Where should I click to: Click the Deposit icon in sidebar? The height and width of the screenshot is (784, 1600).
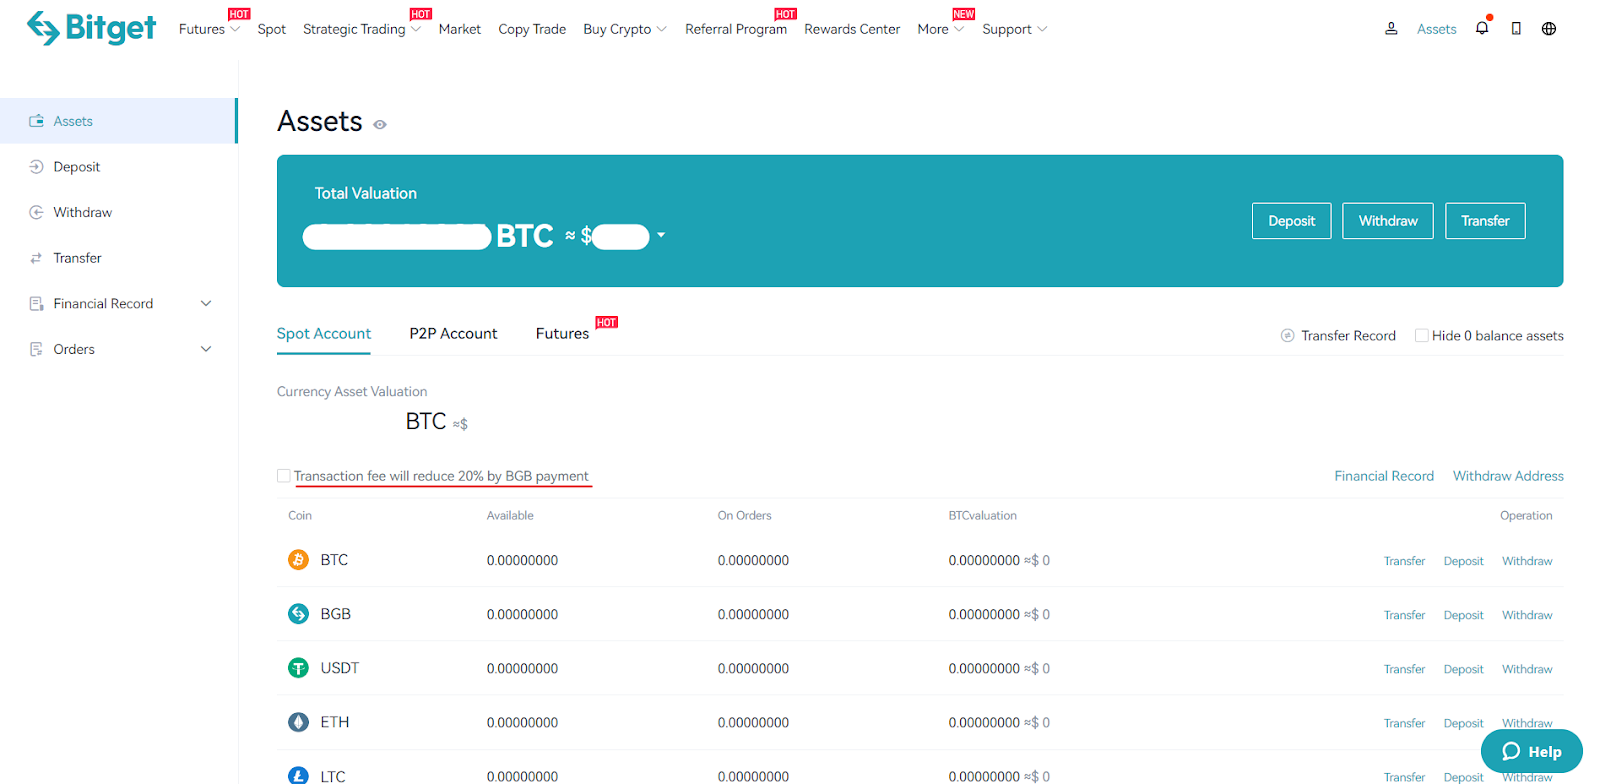coord(36,167)
